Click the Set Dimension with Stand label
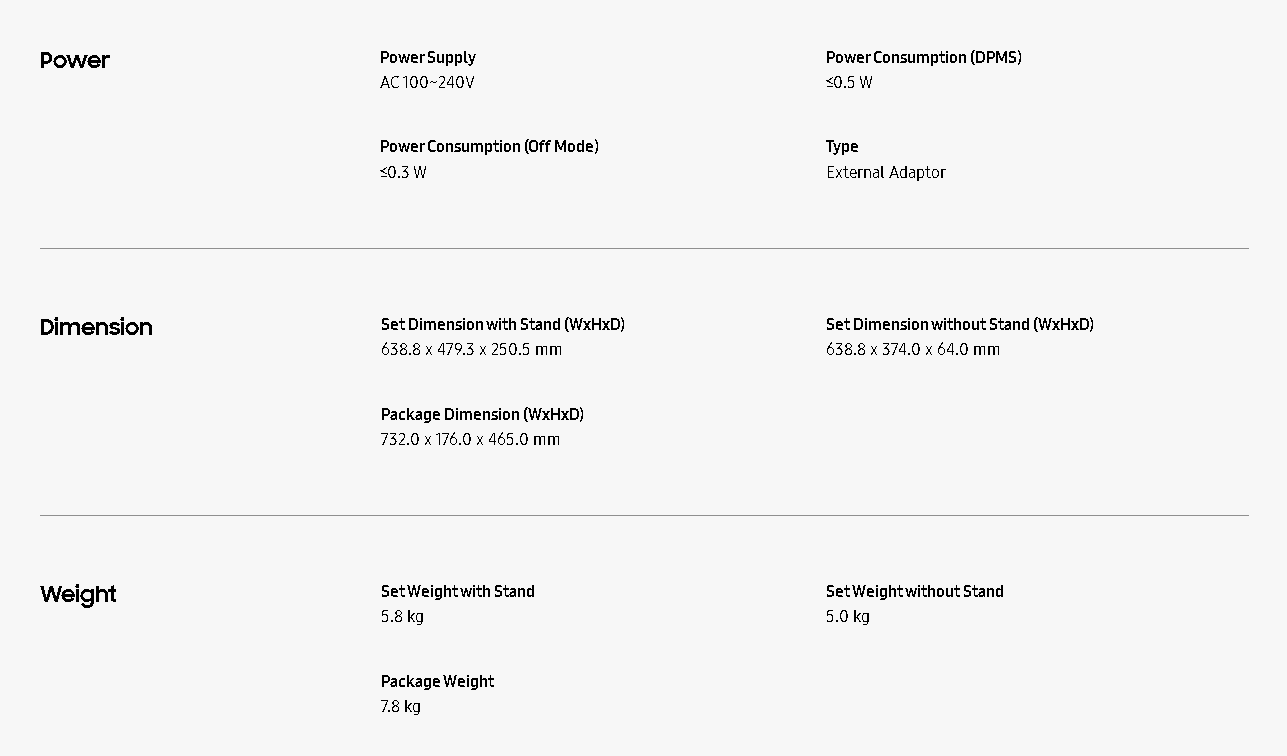 click(x=502, y=324)
